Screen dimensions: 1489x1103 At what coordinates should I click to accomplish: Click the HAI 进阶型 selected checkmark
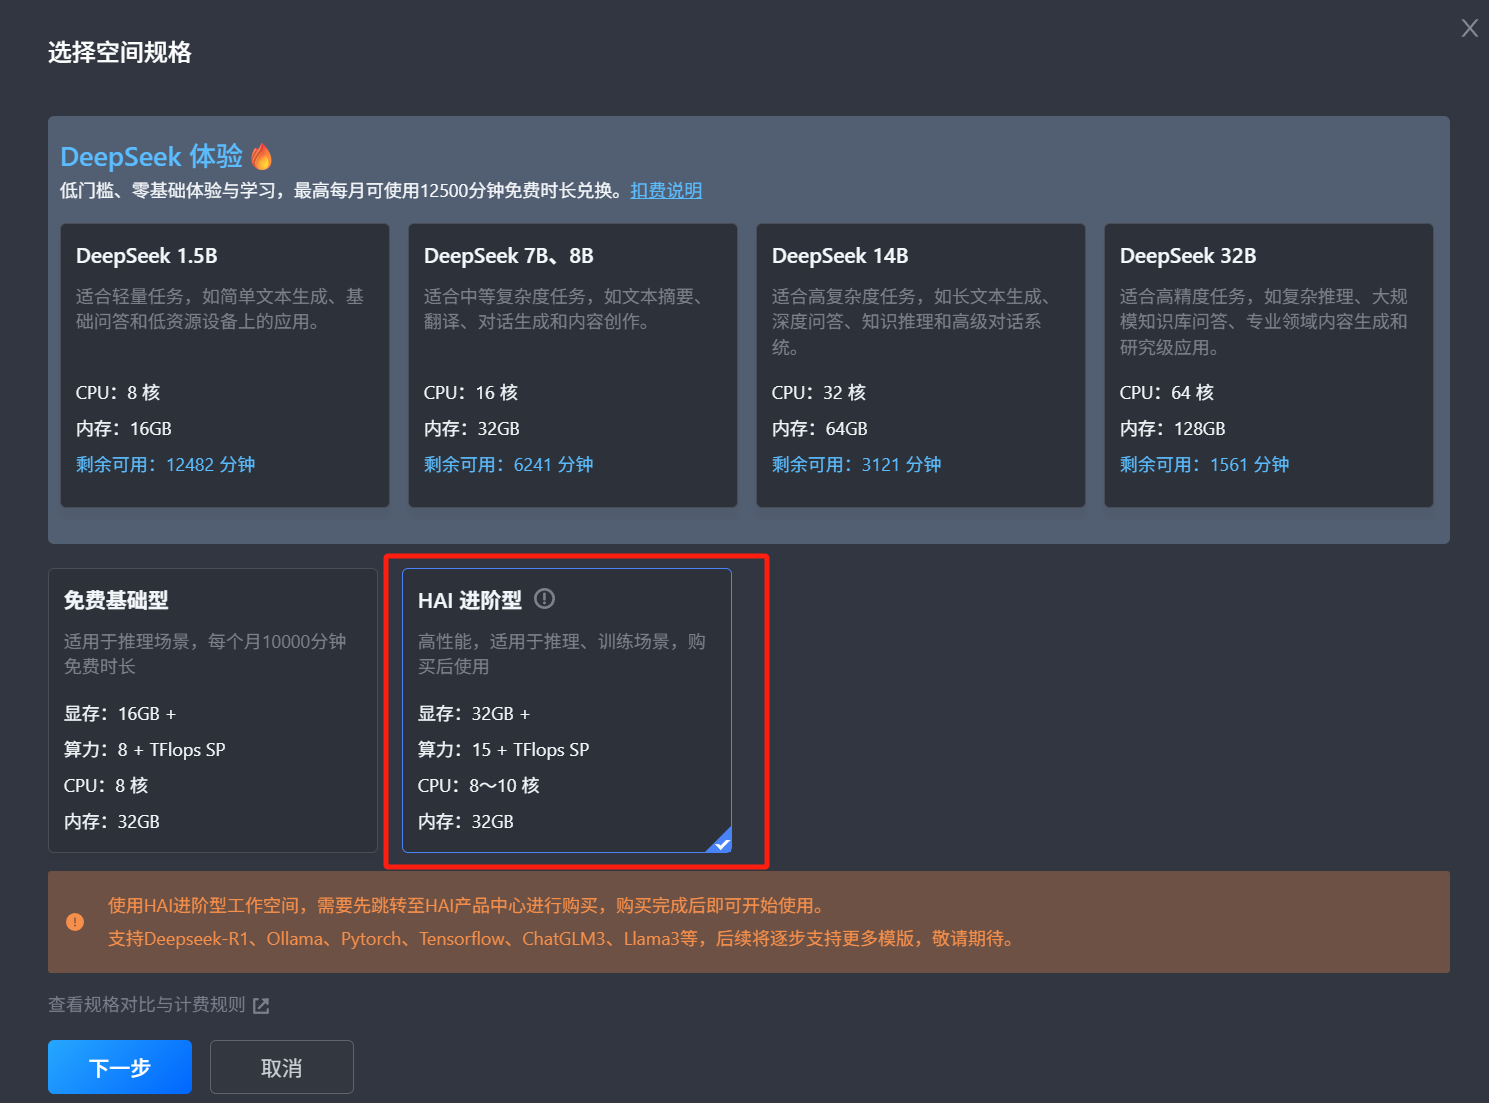(721, 842)
